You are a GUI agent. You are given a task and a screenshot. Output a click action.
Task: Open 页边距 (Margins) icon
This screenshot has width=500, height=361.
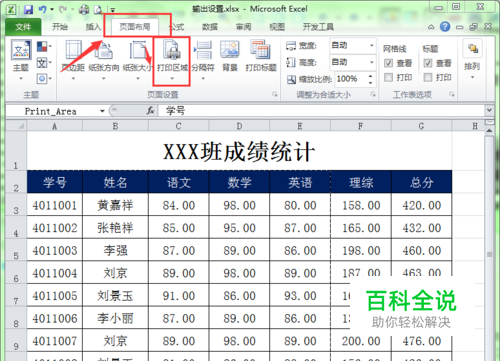[x=73, y=50]
